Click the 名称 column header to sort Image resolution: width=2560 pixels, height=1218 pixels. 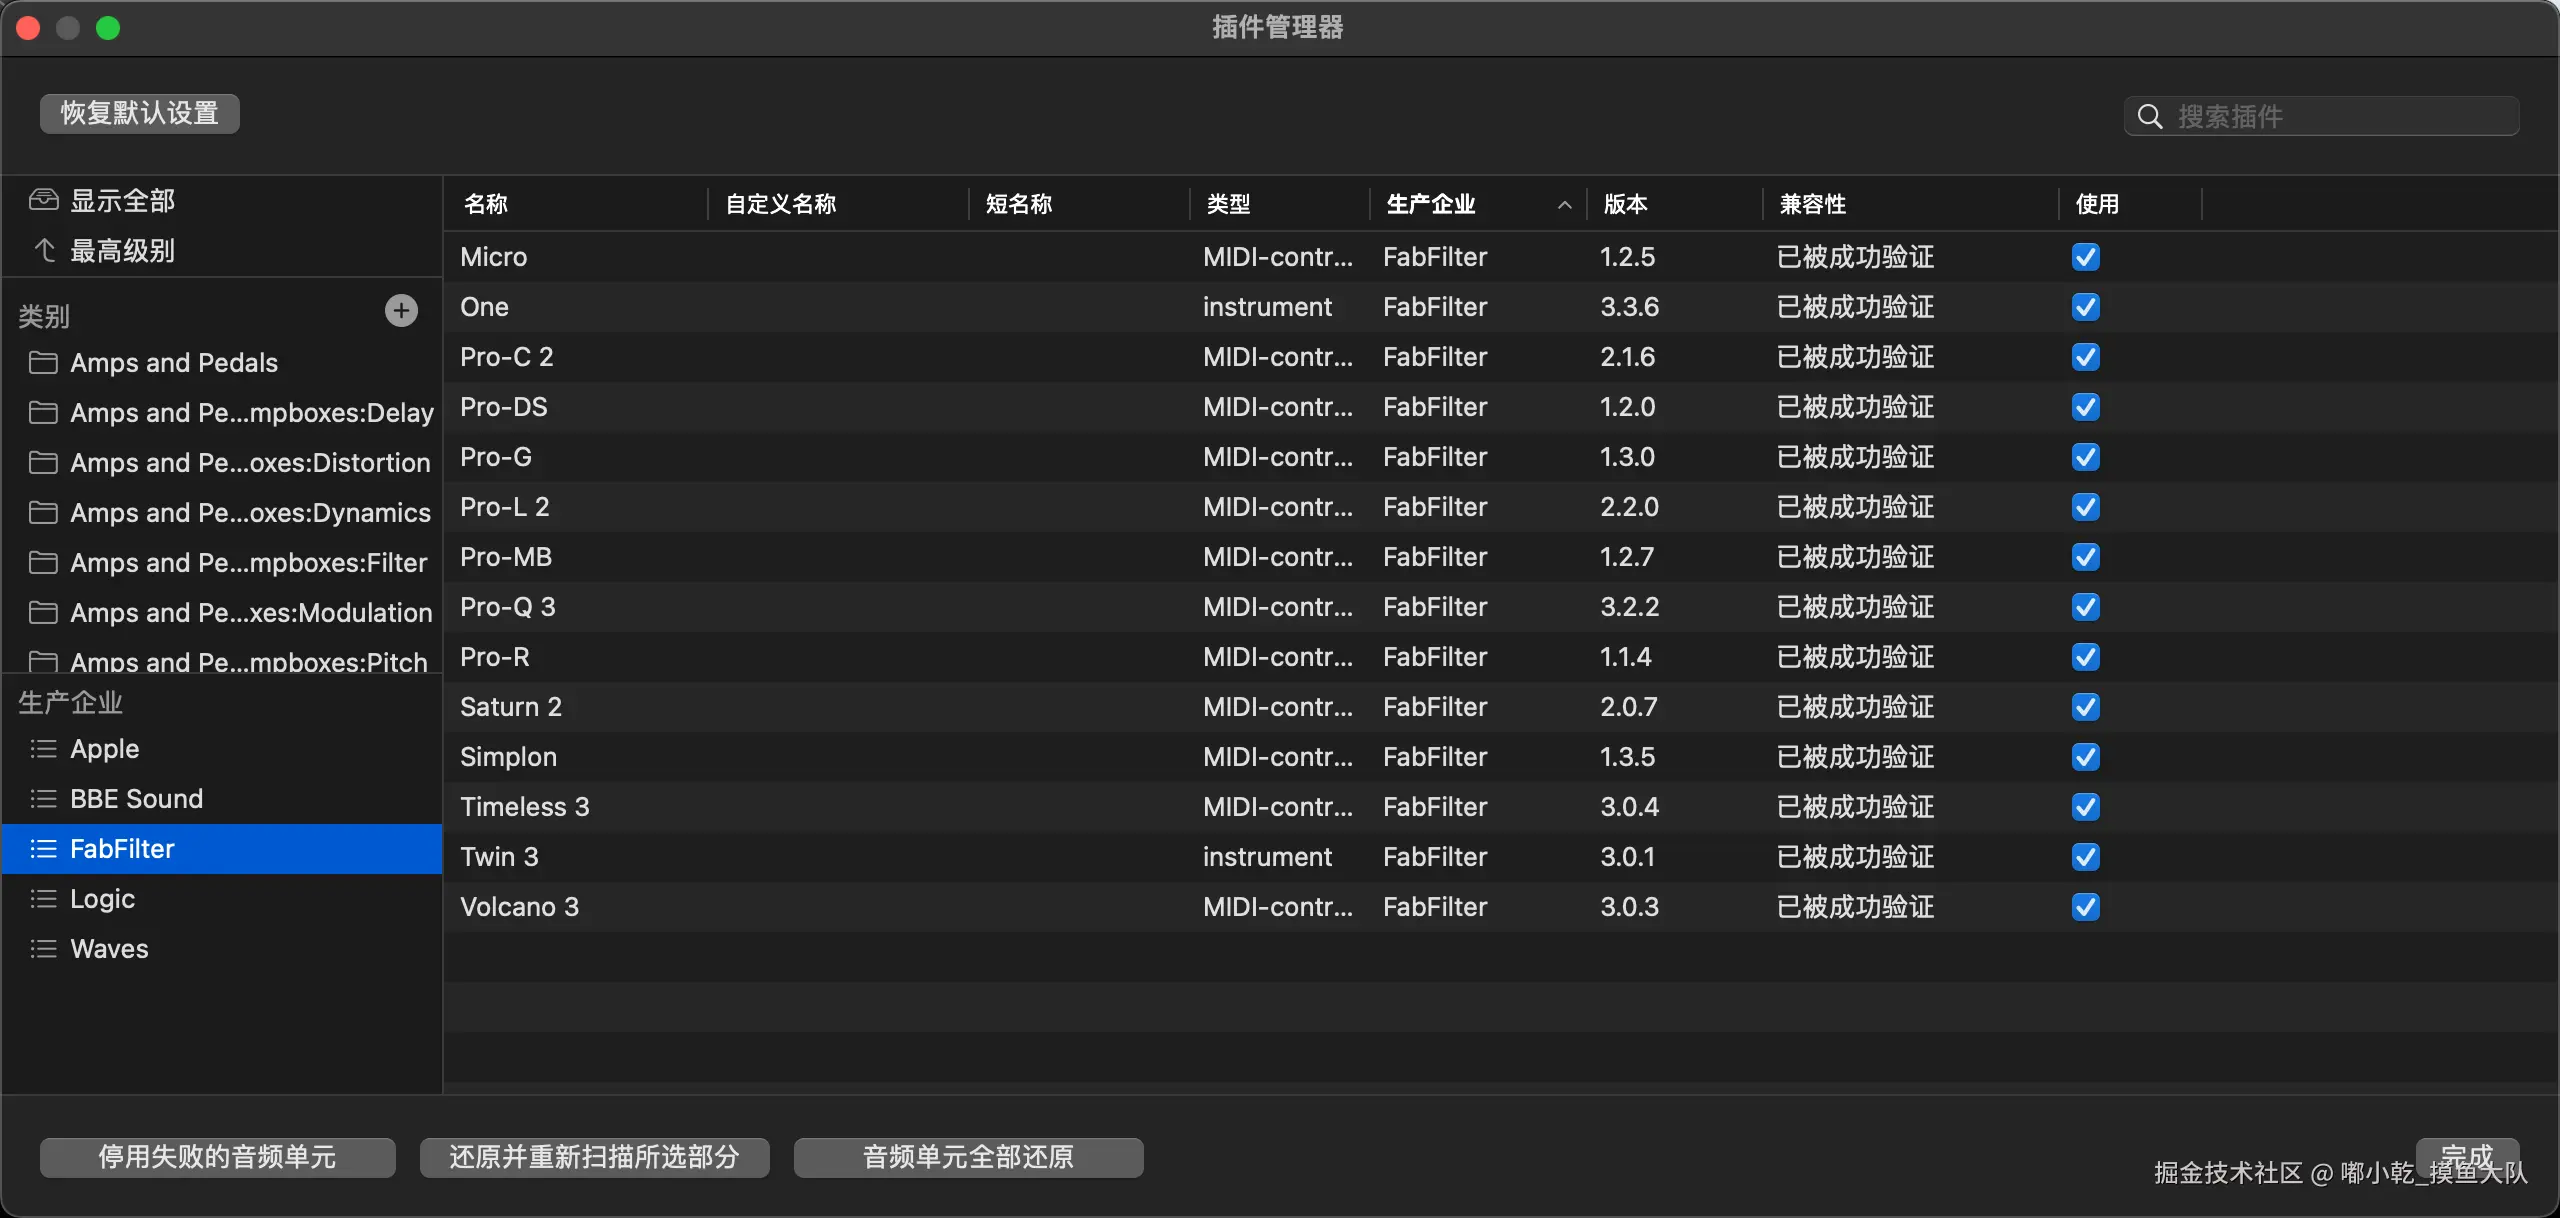point(485,203)
